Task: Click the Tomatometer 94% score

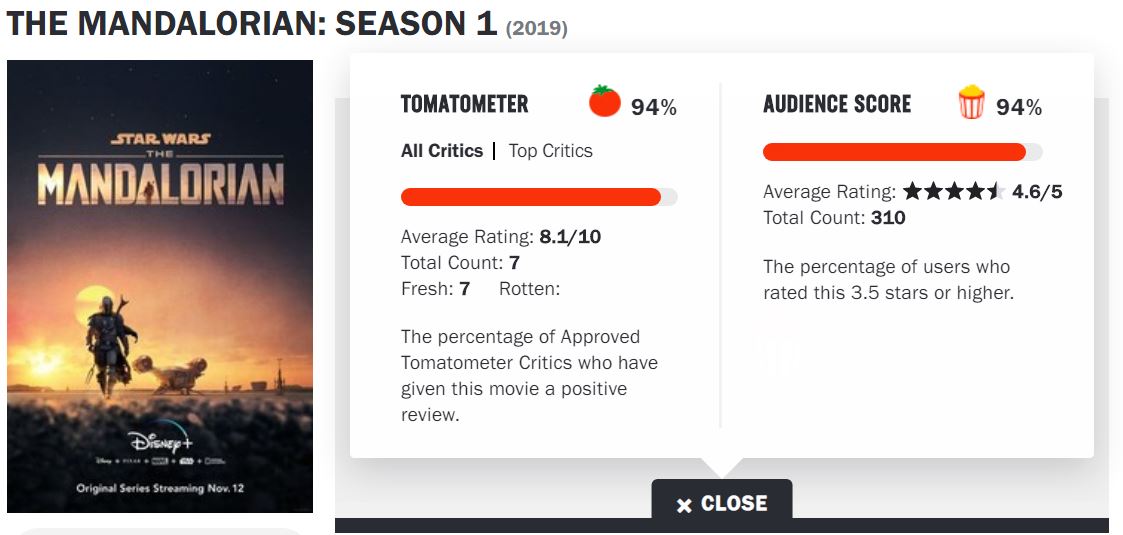Action: point(654,107)
